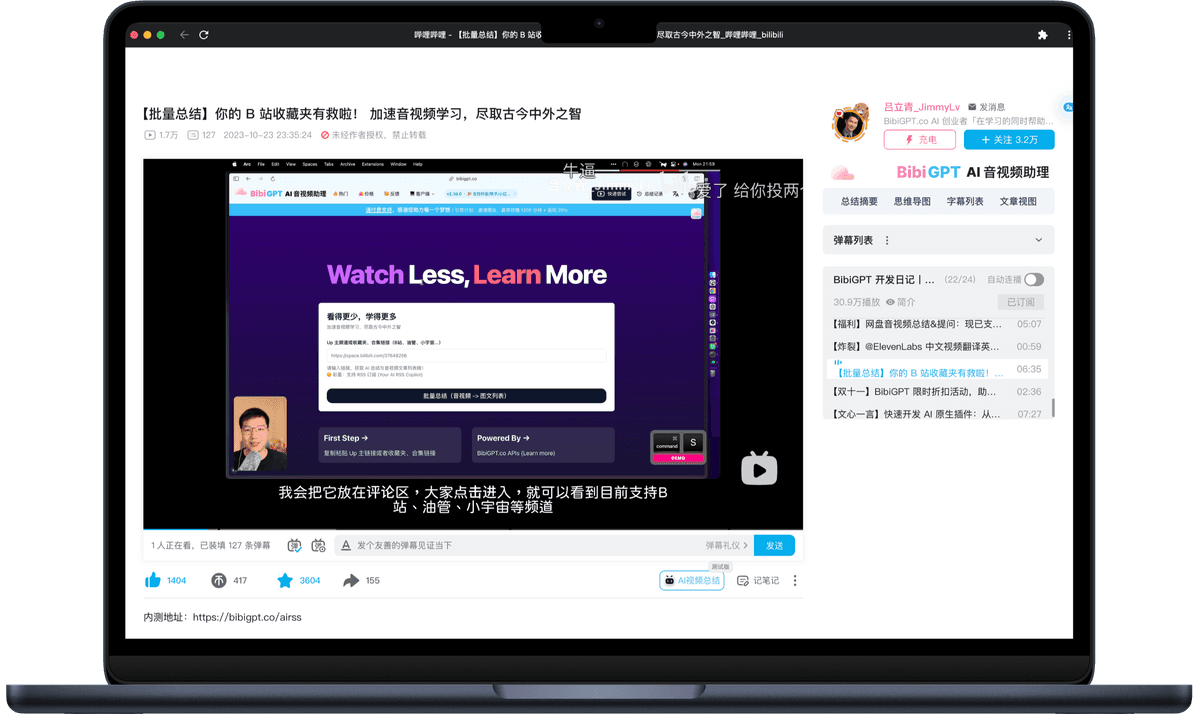This screenshot has width=1200, height=714.
Task: Click the in-video Powered By card
Action: pos(543,445)
